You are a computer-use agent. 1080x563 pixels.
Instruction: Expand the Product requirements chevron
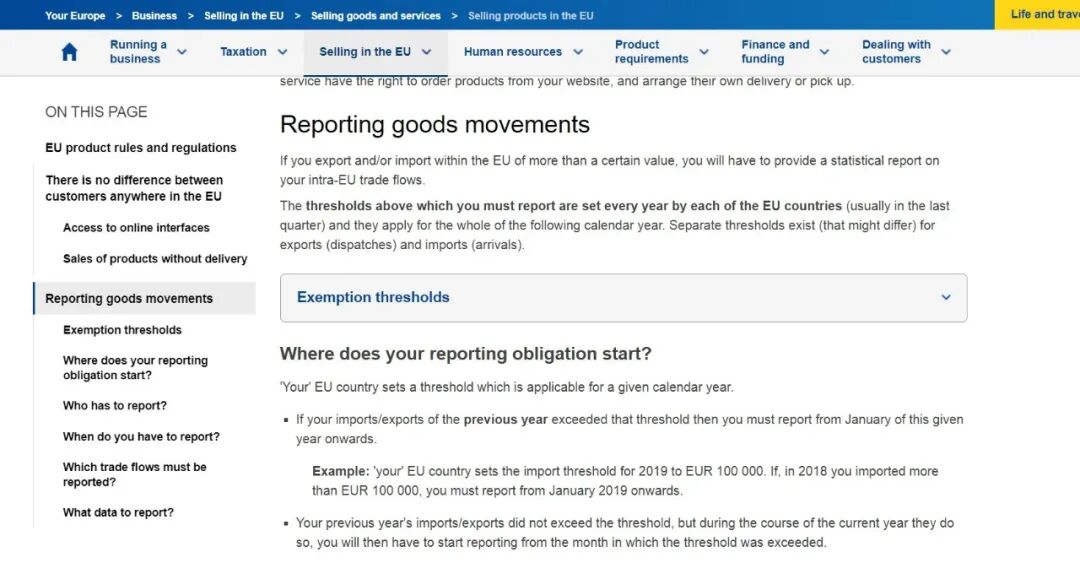704,52
